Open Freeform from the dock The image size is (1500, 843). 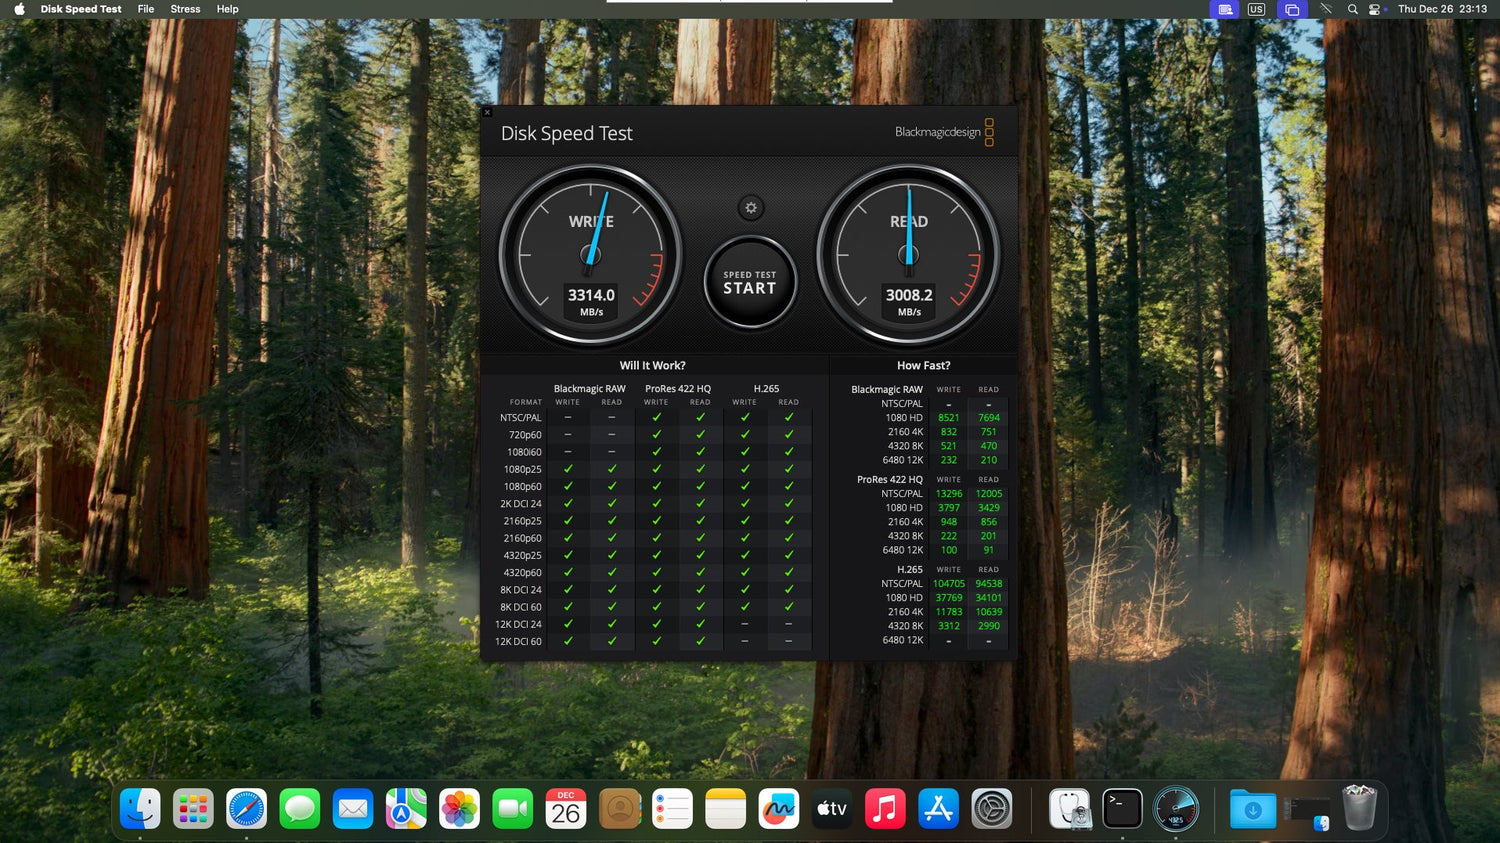click(x=778, y=809)
